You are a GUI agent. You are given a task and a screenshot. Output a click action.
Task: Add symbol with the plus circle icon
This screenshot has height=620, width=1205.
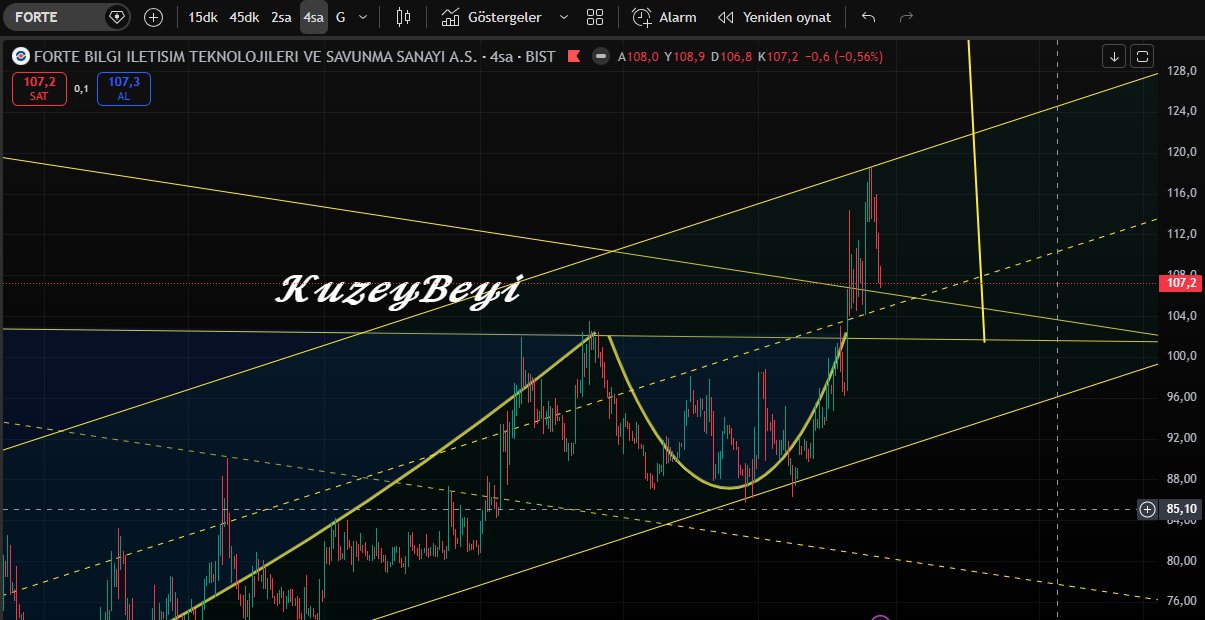click(153, 17)
